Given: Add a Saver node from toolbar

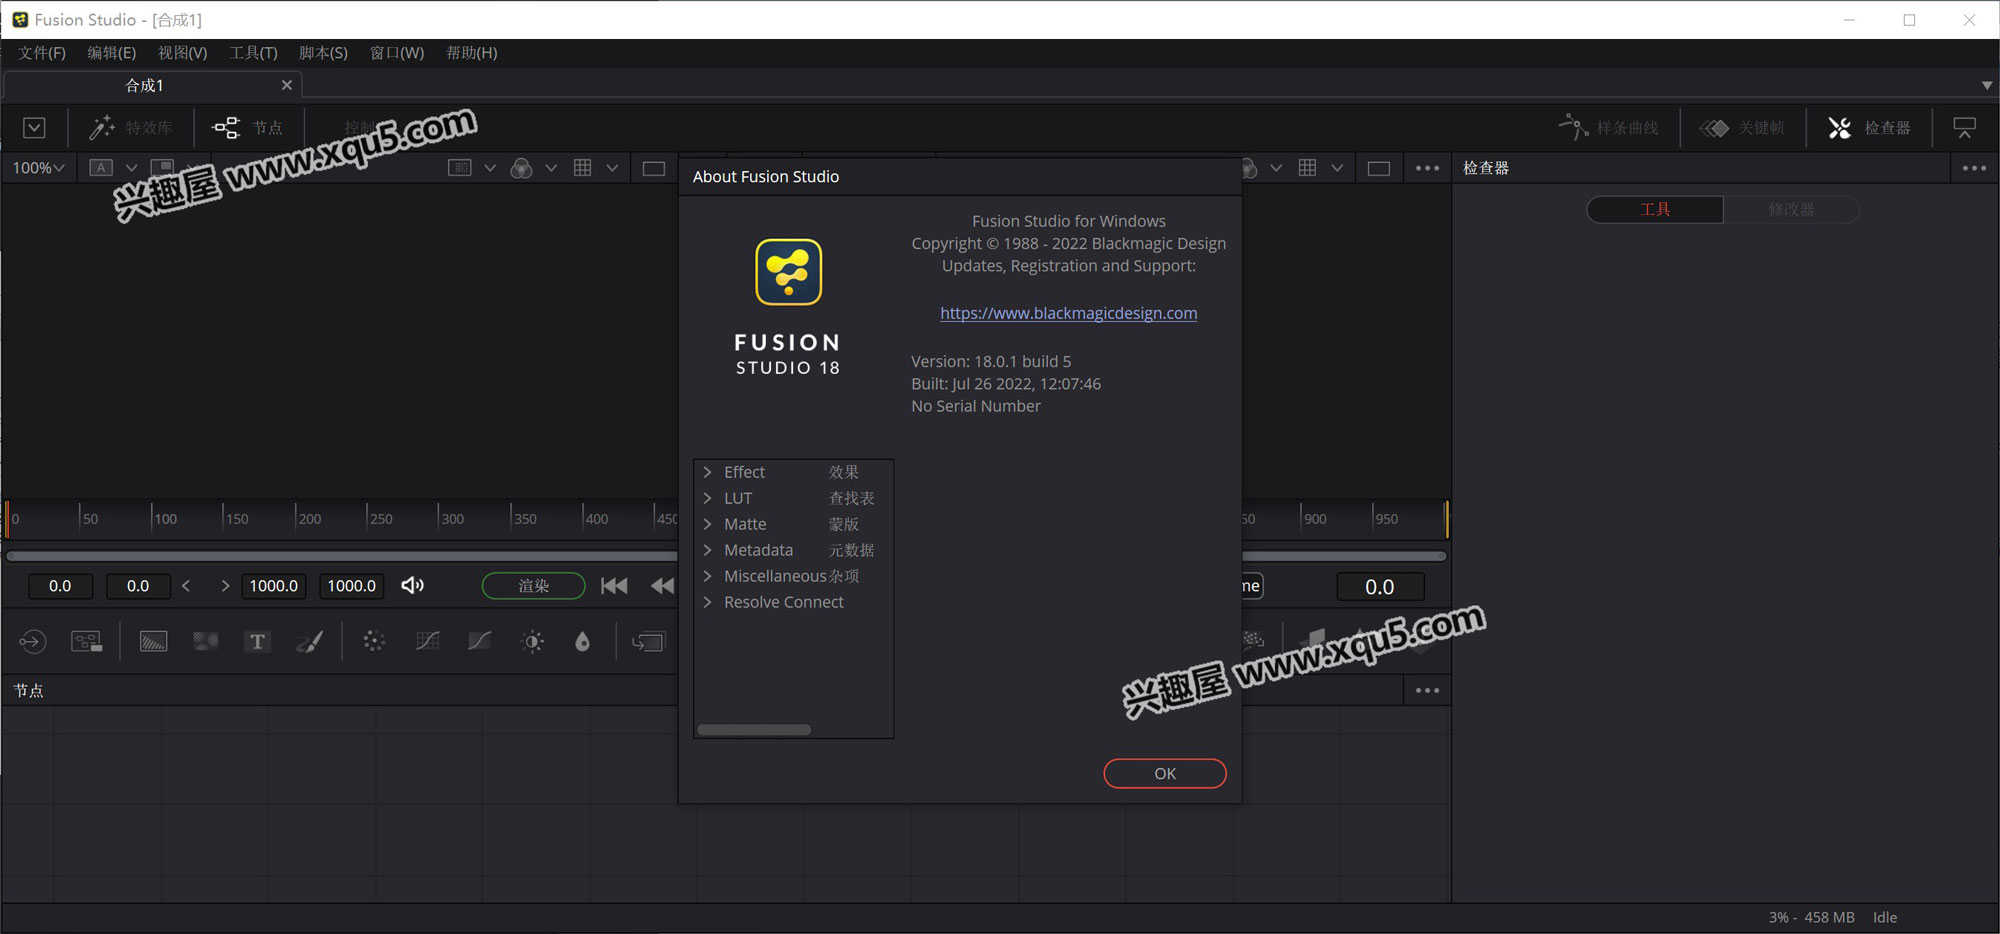Looking at the screenshot, I should 87,642.
